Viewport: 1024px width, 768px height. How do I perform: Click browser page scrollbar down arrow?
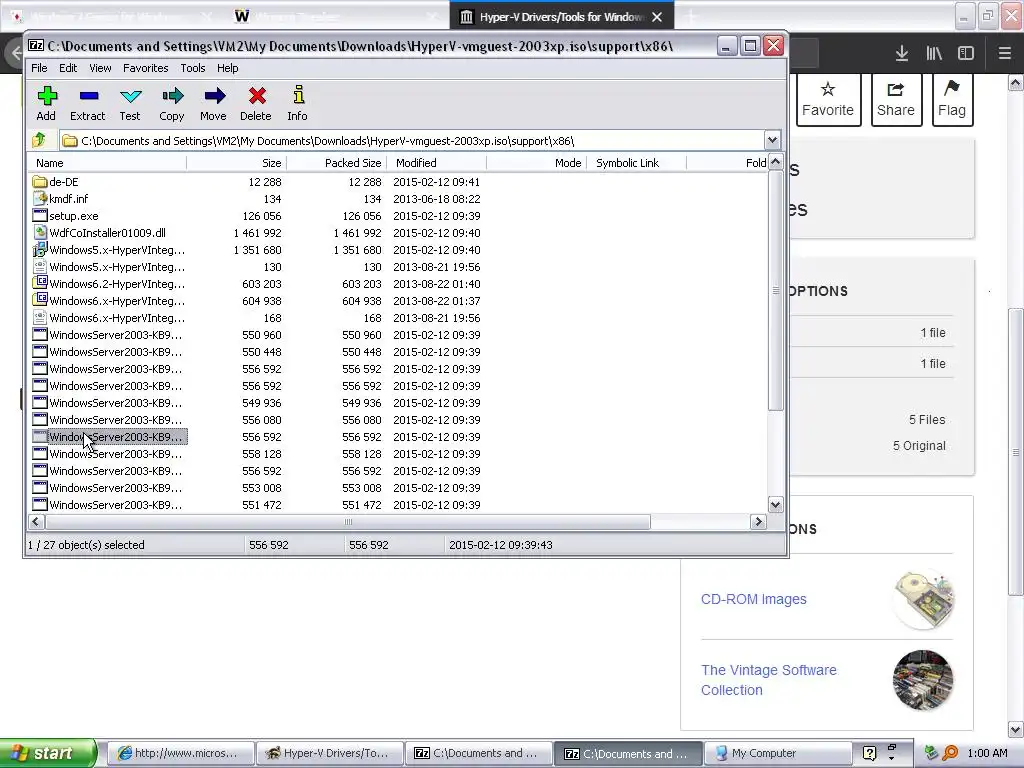(x=1016, y=729)
